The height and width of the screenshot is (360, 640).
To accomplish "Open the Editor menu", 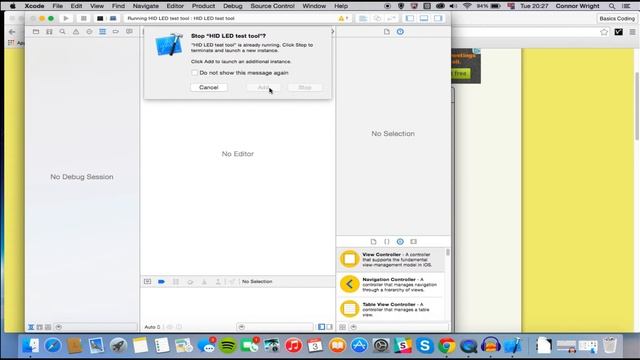I will (175, 6).
